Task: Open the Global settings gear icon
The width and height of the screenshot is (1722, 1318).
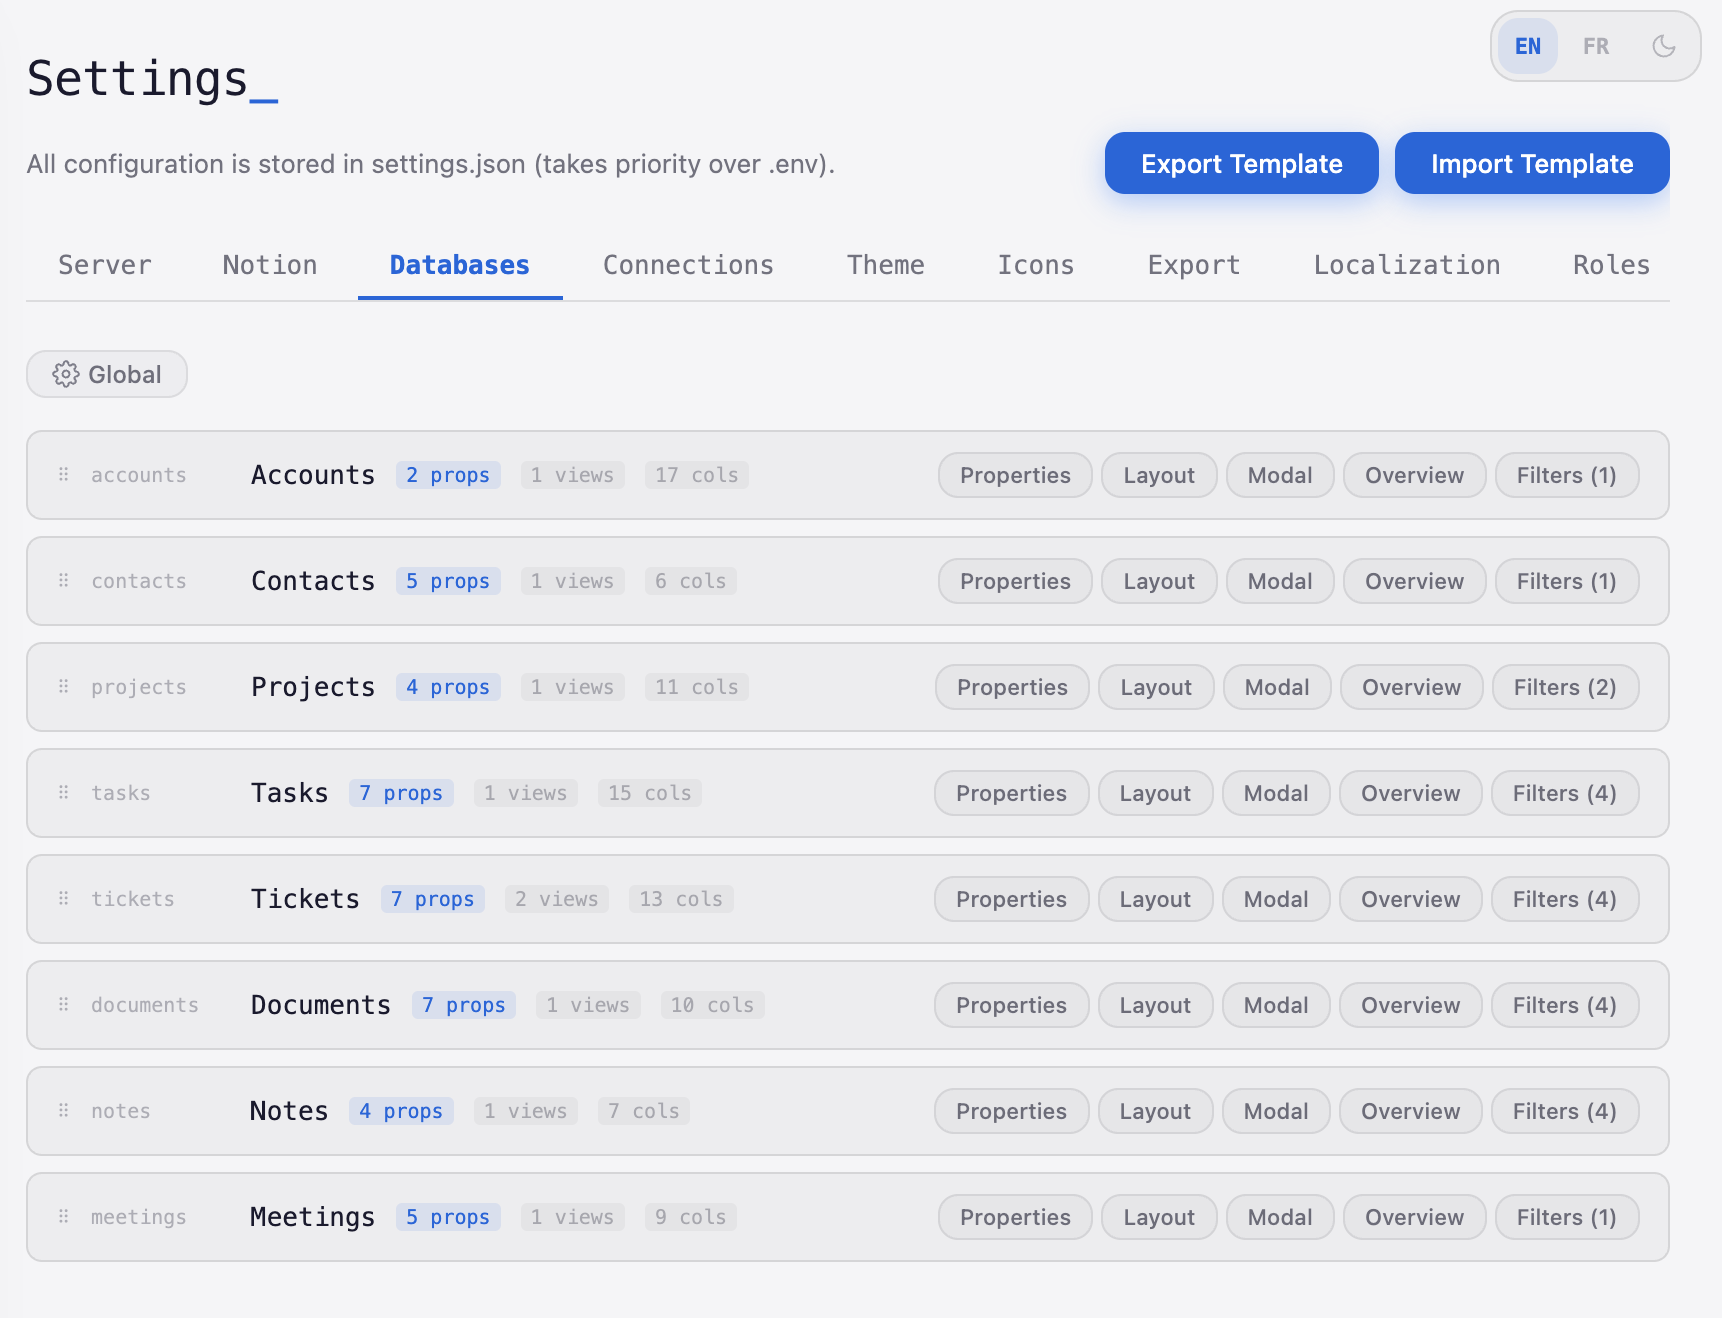Action: pos(66,374)
